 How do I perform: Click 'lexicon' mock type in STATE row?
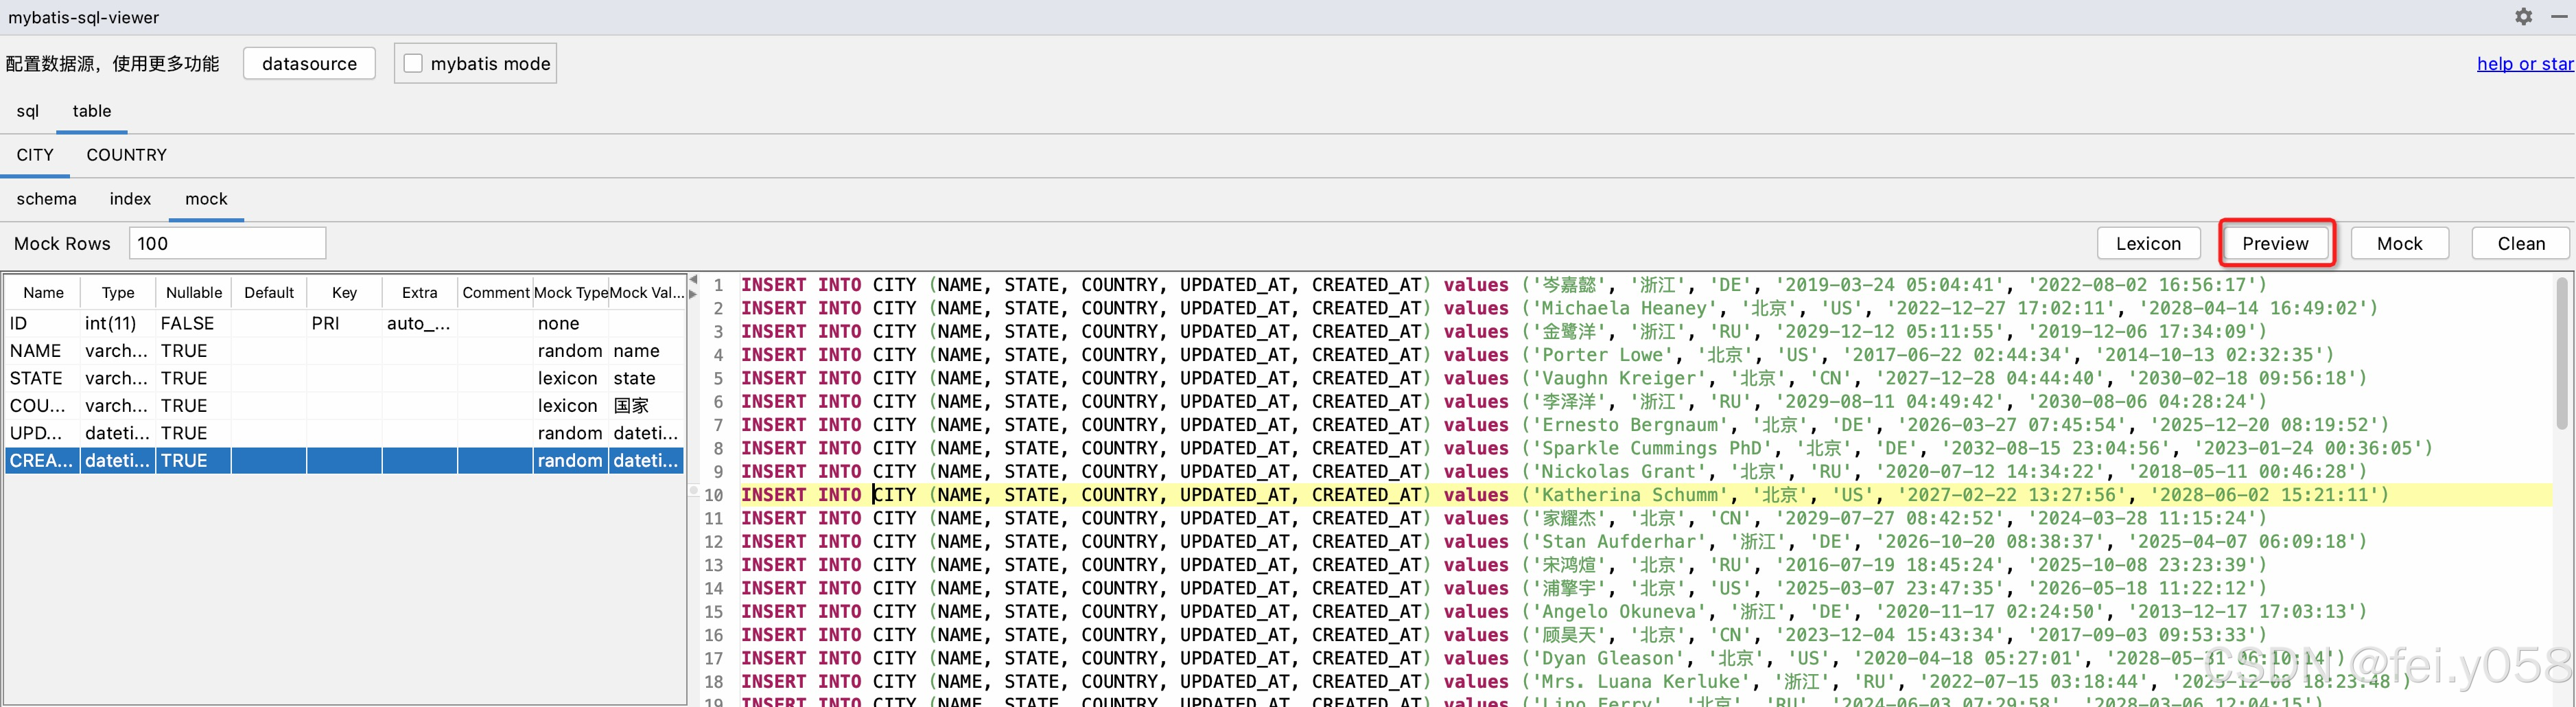click(x=571, y=378)
